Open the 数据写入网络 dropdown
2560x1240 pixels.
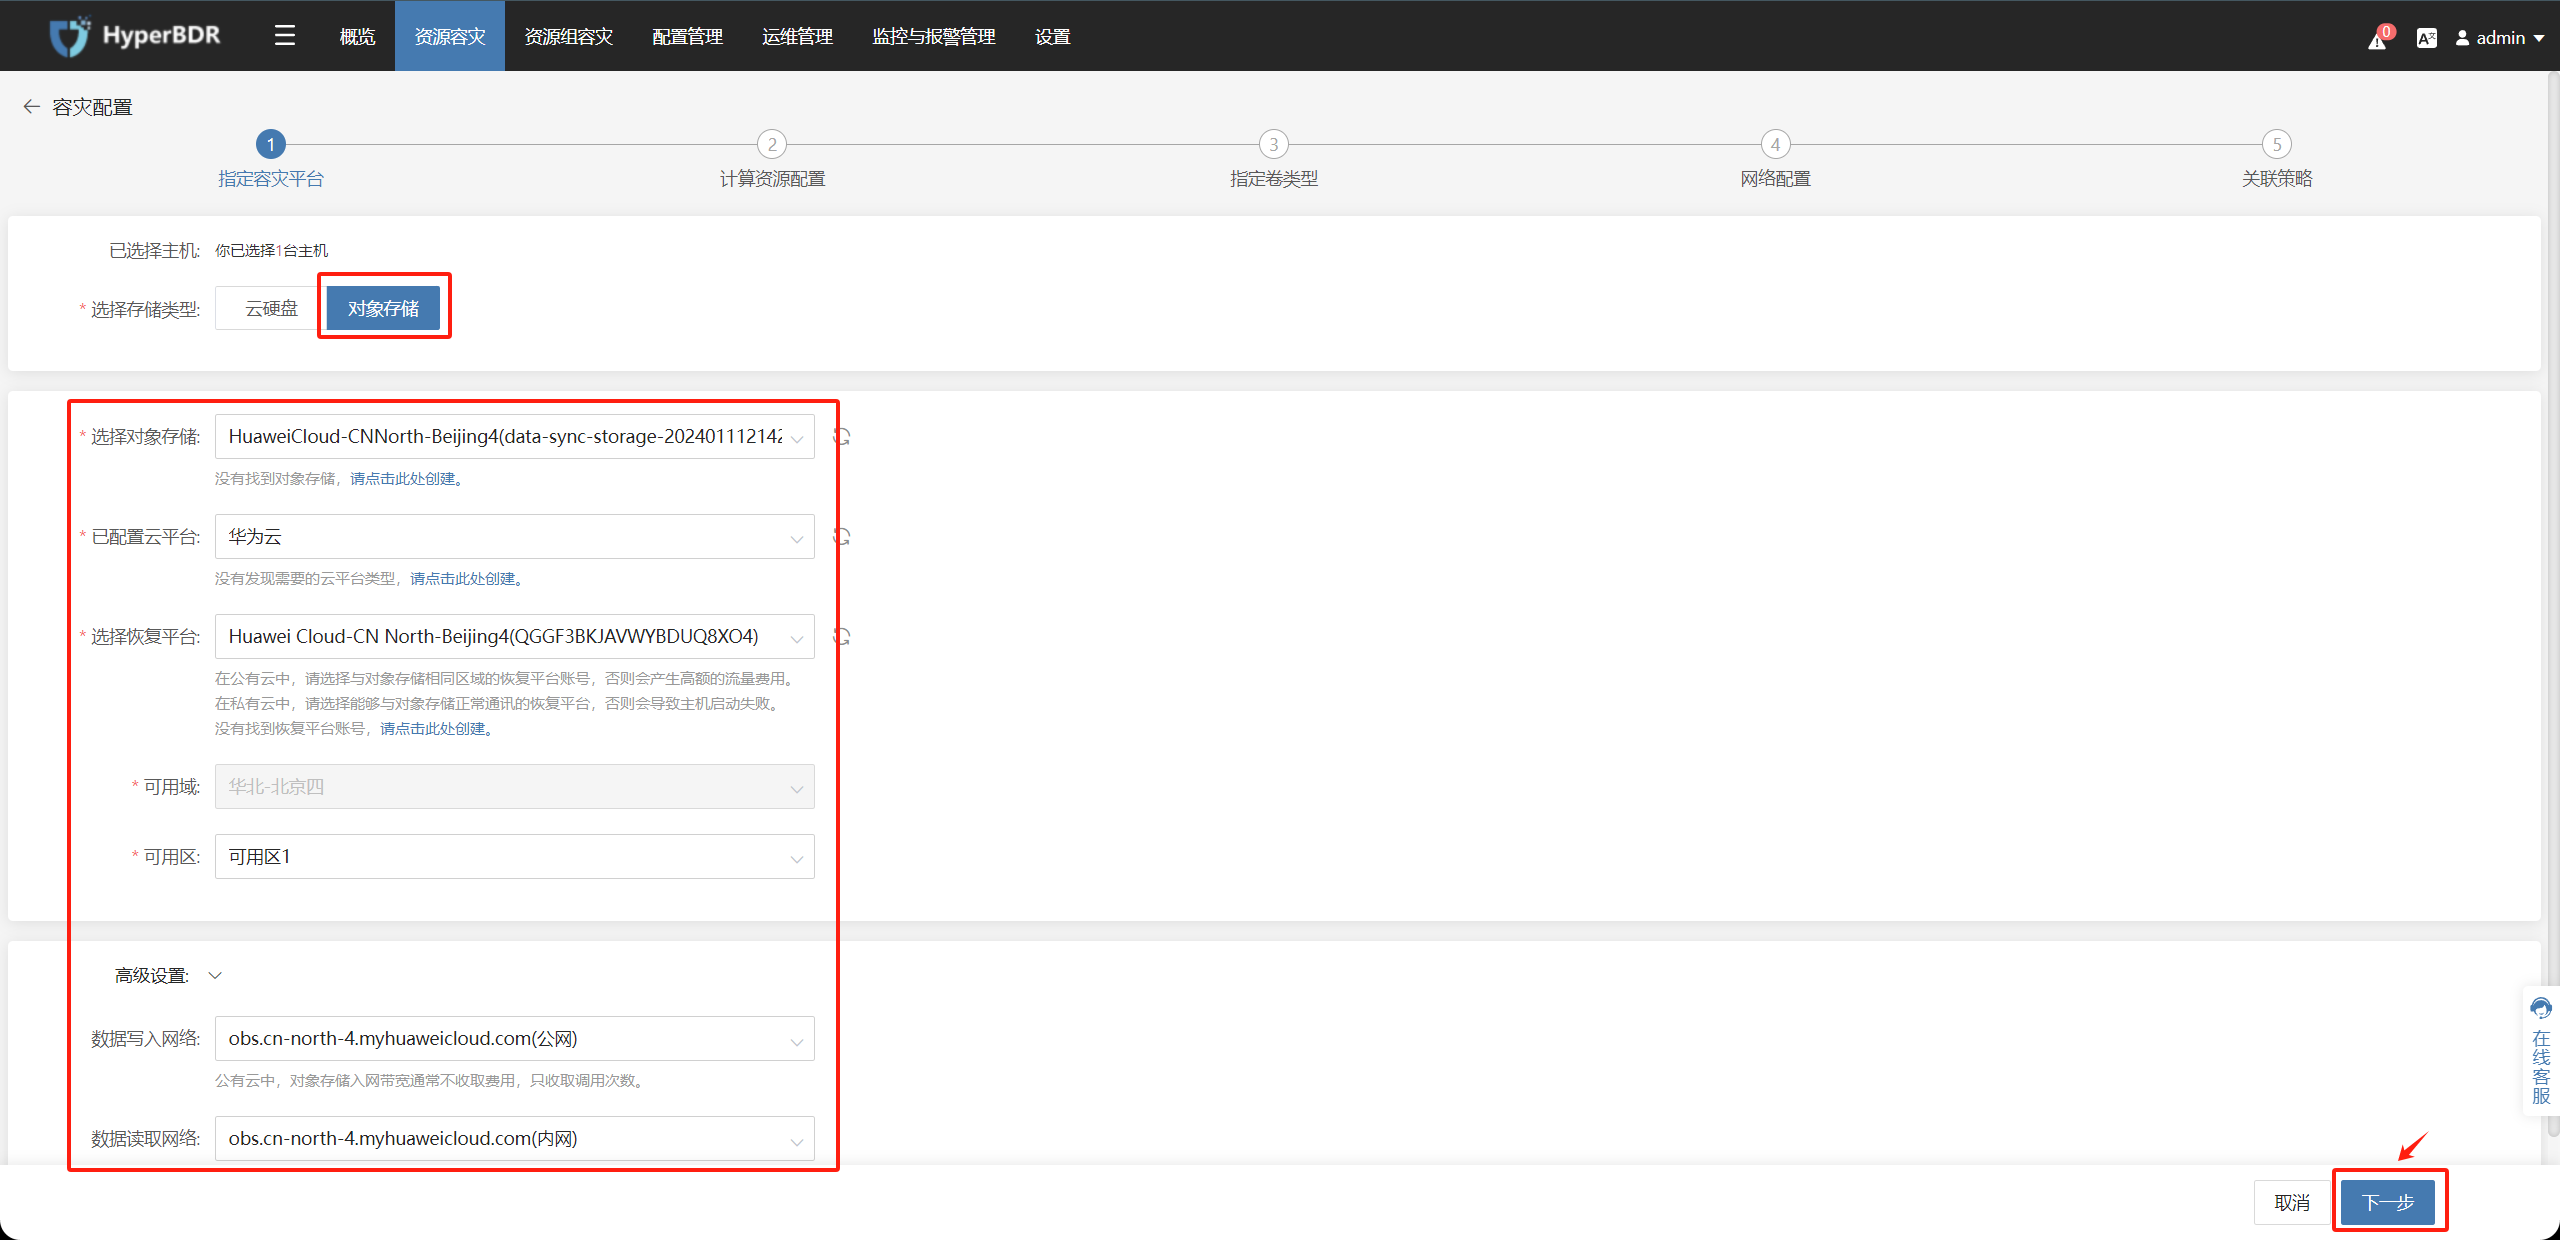point(514,1038)
